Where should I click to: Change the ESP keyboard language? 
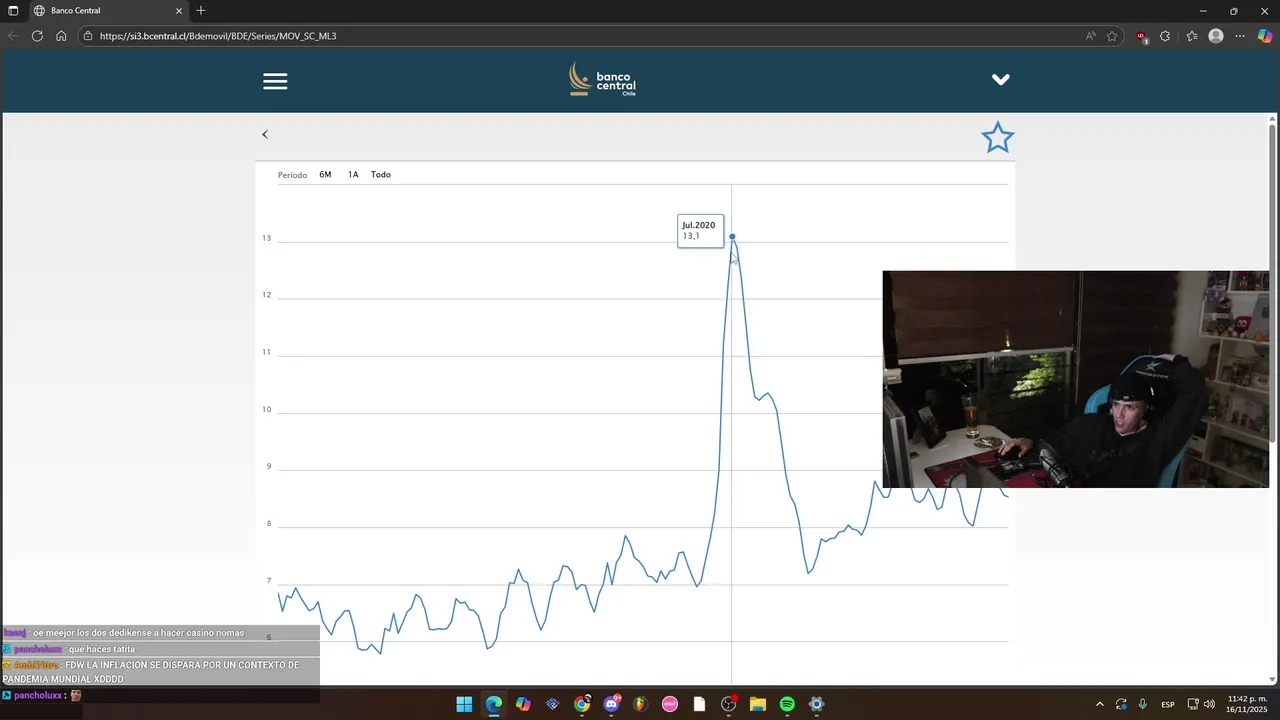point(1168,704)
